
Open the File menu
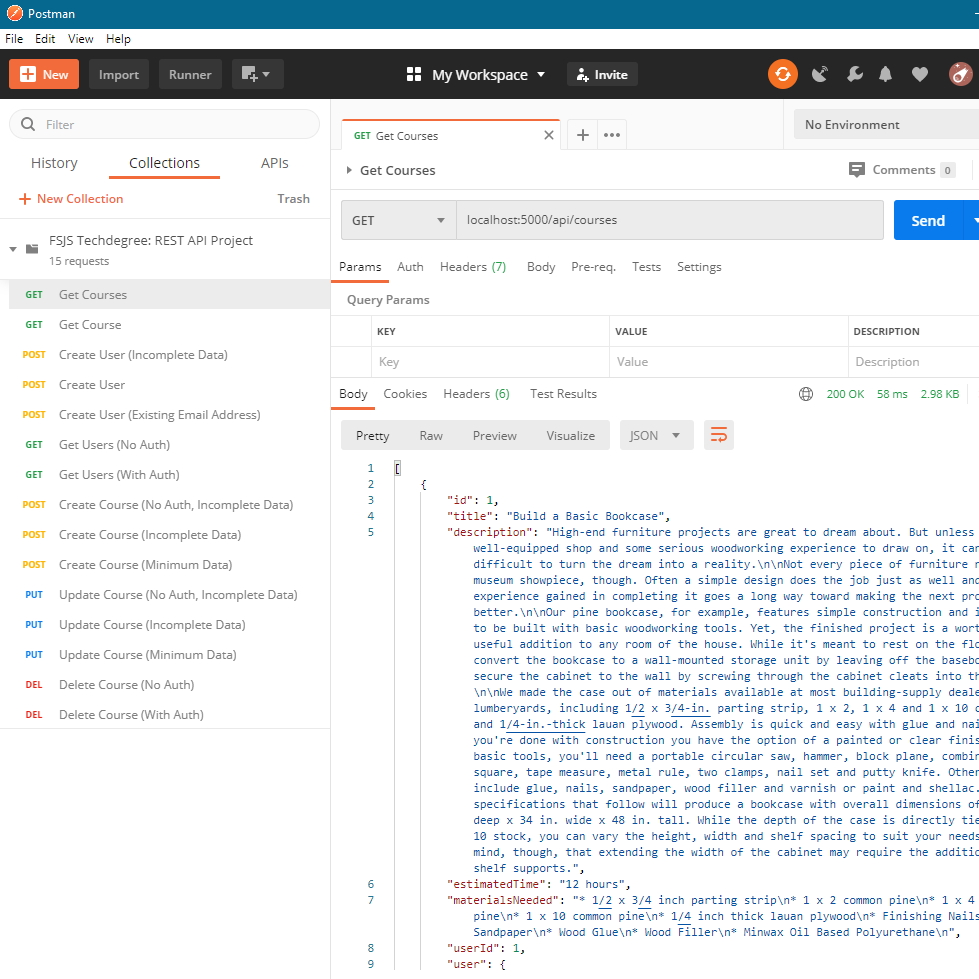pyautogui.click(x=14, y=39)
